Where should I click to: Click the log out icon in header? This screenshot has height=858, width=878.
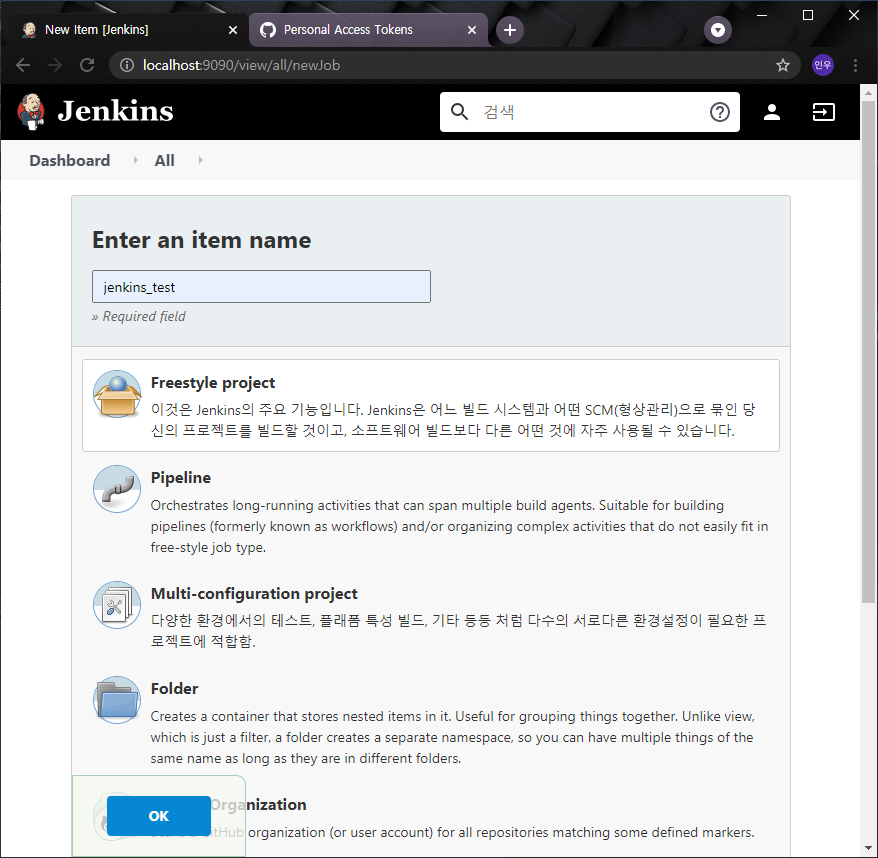[823, 112]
